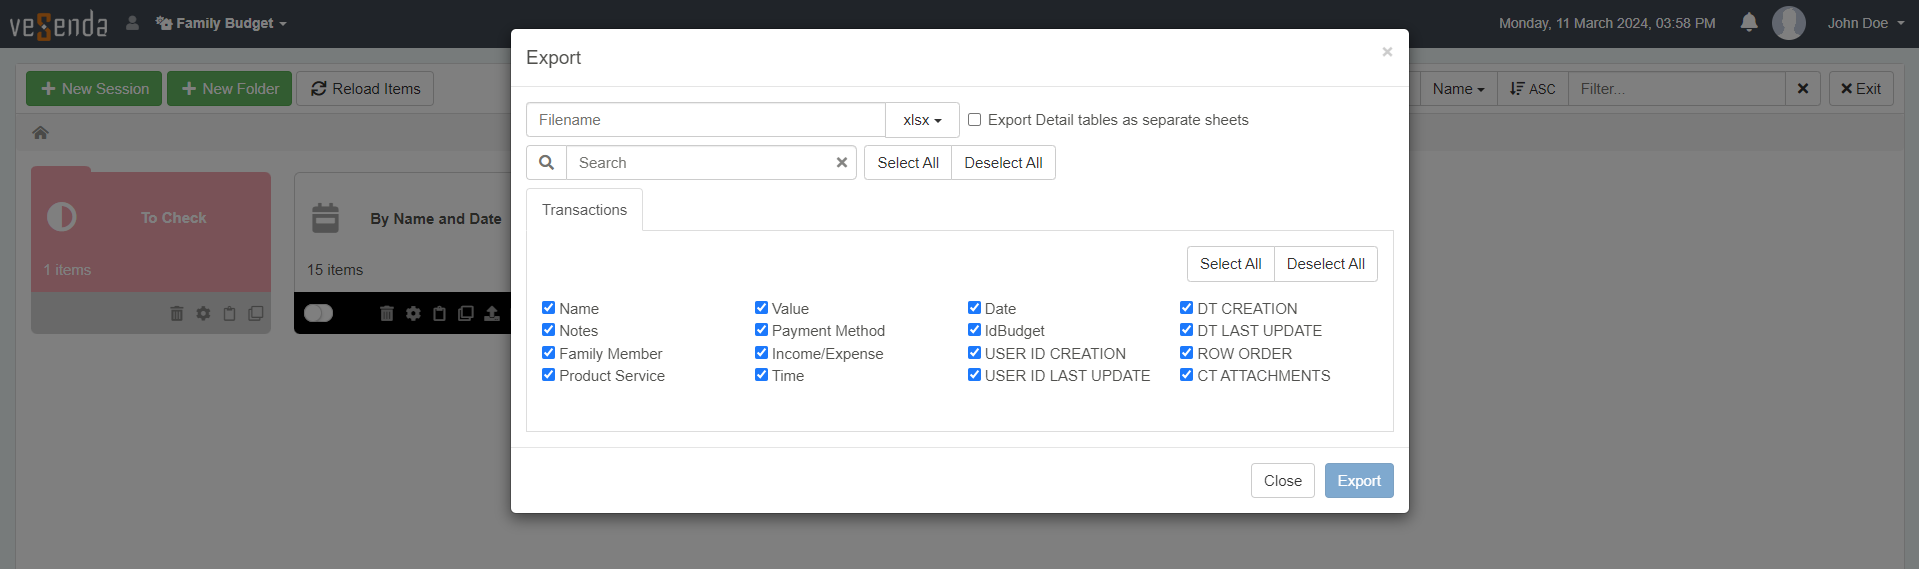Click the blue Export button
Screen dimensions: 1919x569
(x=1358, y=481)
